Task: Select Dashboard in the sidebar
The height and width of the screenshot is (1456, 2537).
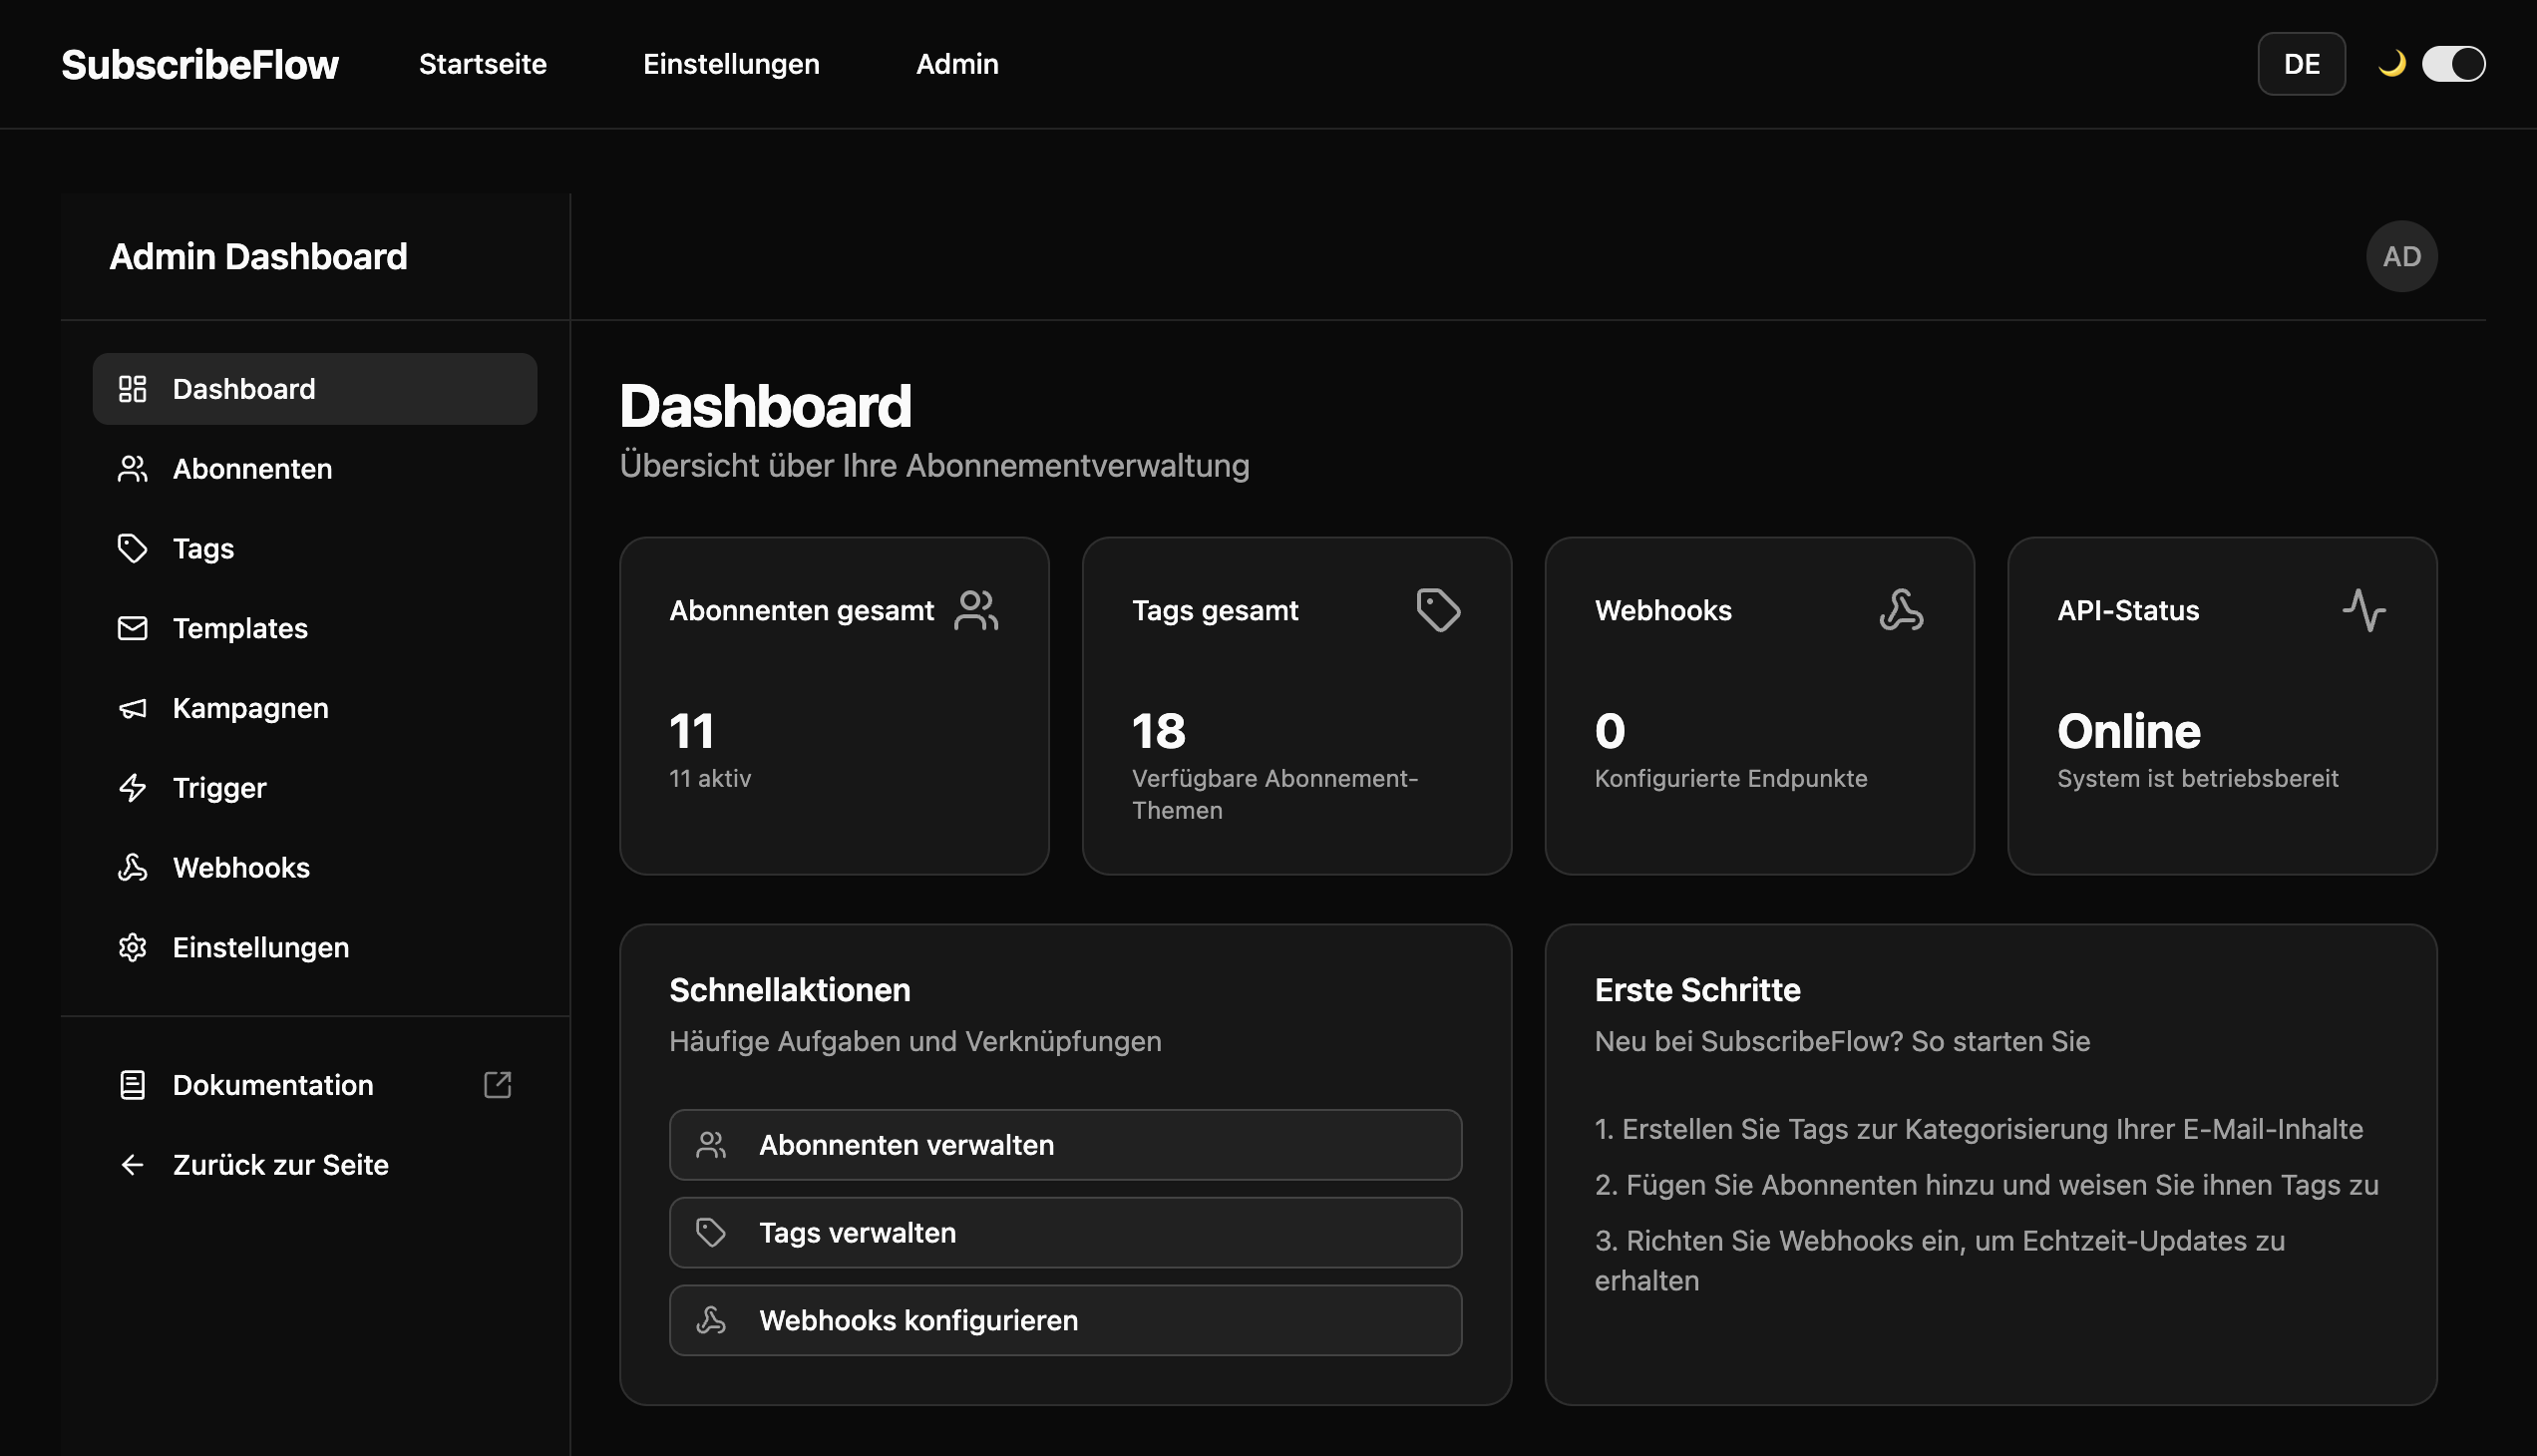Action: pos(243,388)
